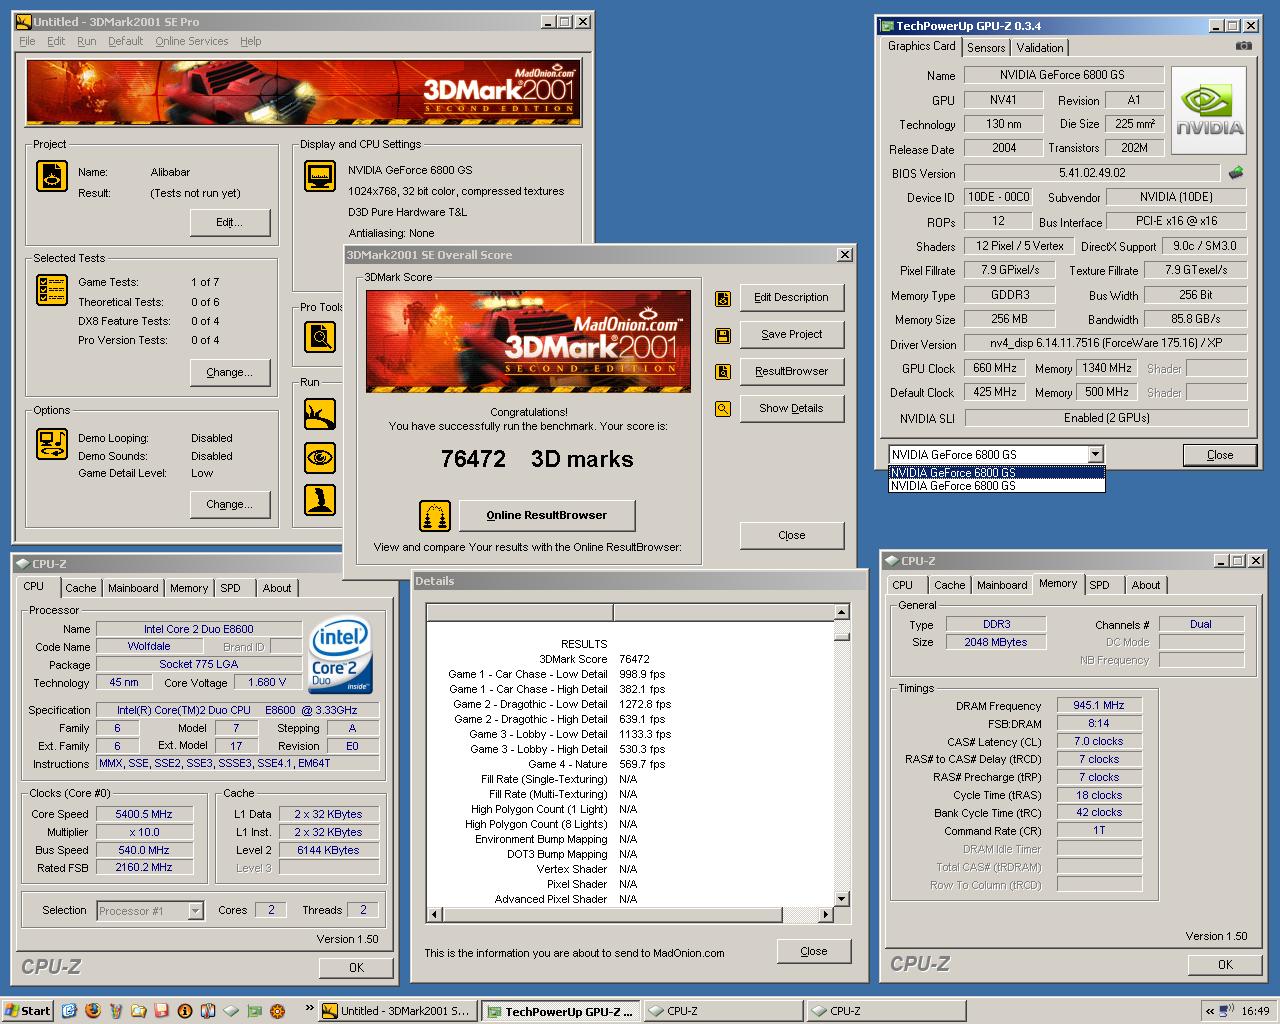Open the folder icon in quick launch
The width and height of the screenshot is (1280, 1024).
139,1011
